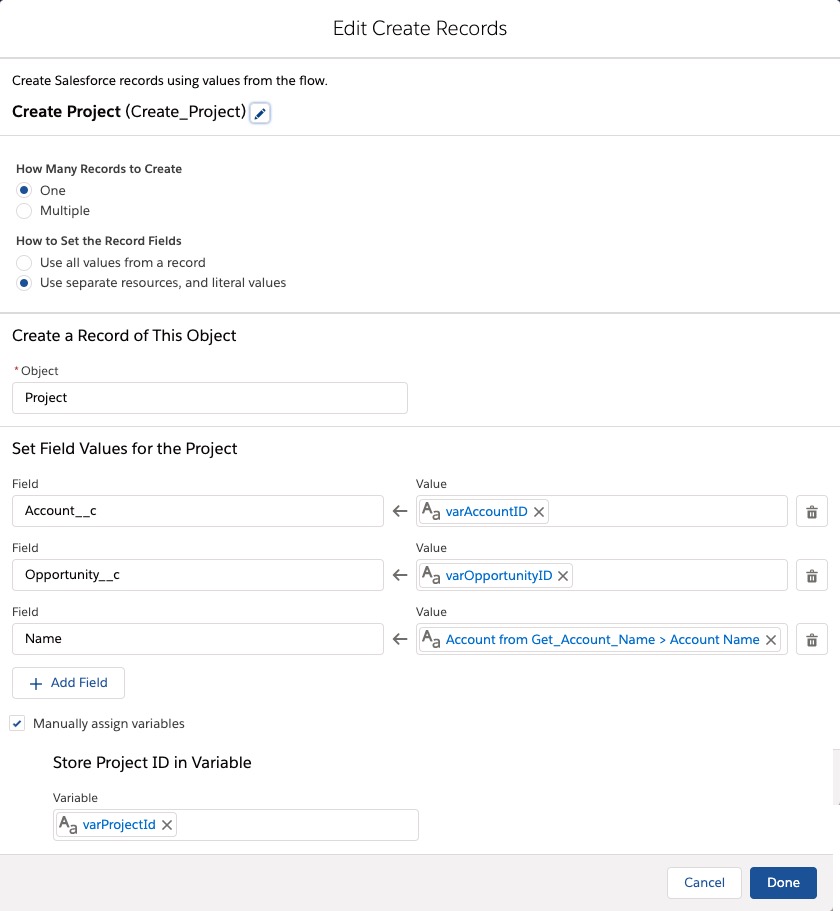Image resolution: width=840 pixels, height=911 pixels.
Task: Delete the Account__c field row with trash icon
Action: [812, 511]
